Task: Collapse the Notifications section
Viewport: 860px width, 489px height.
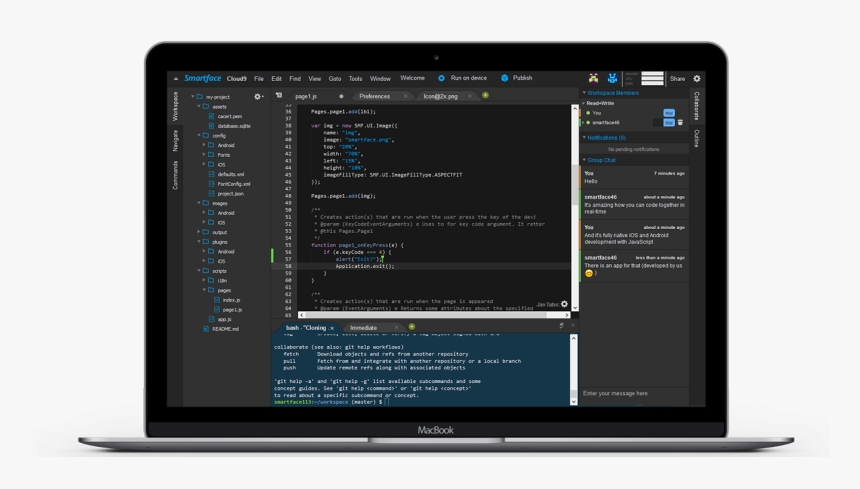Action: (584, 138)
